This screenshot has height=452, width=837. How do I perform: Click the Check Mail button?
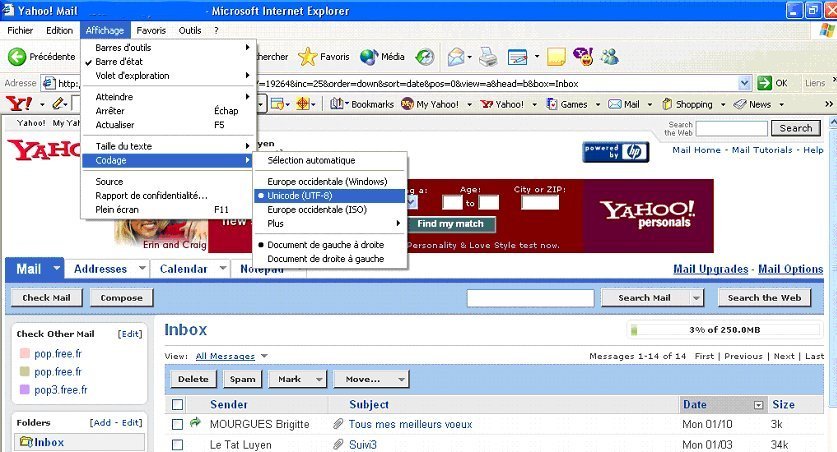[46, 298]
